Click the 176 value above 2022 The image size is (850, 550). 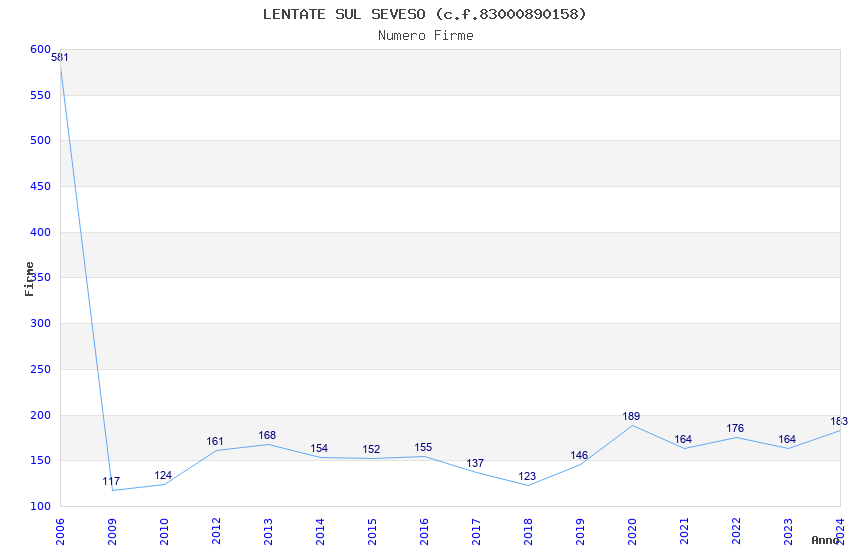tap(735, 428)
